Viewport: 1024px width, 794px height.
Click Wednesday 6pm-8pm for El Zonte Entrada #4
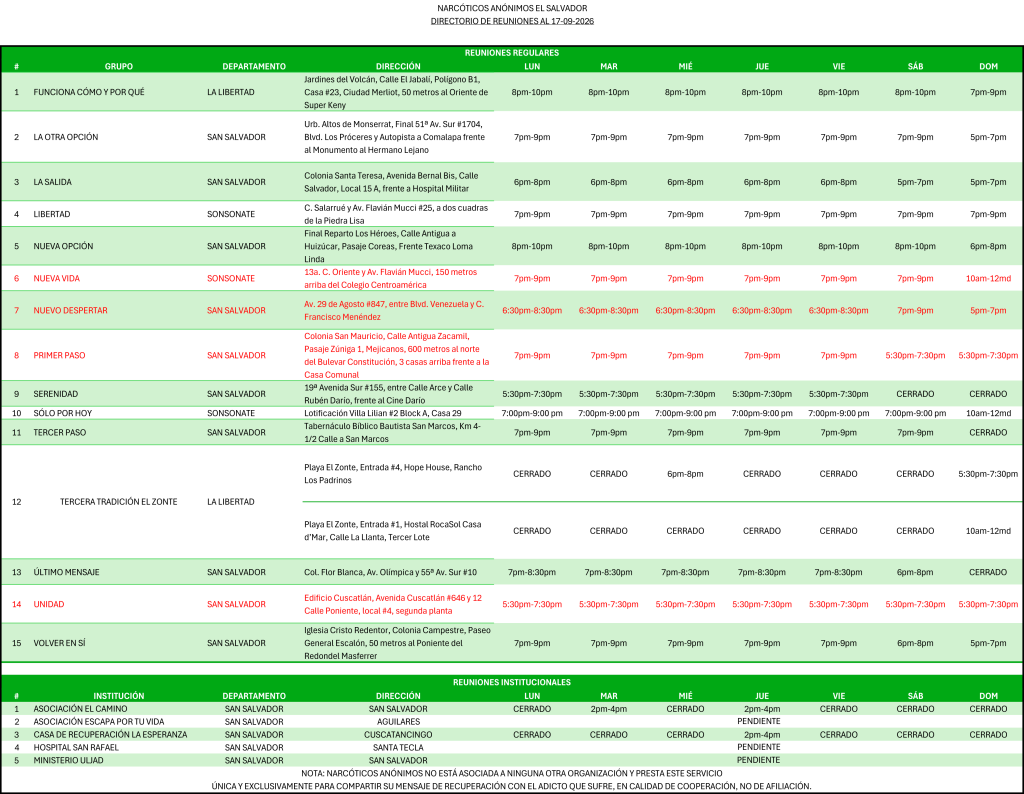click(x=685, y=473)
